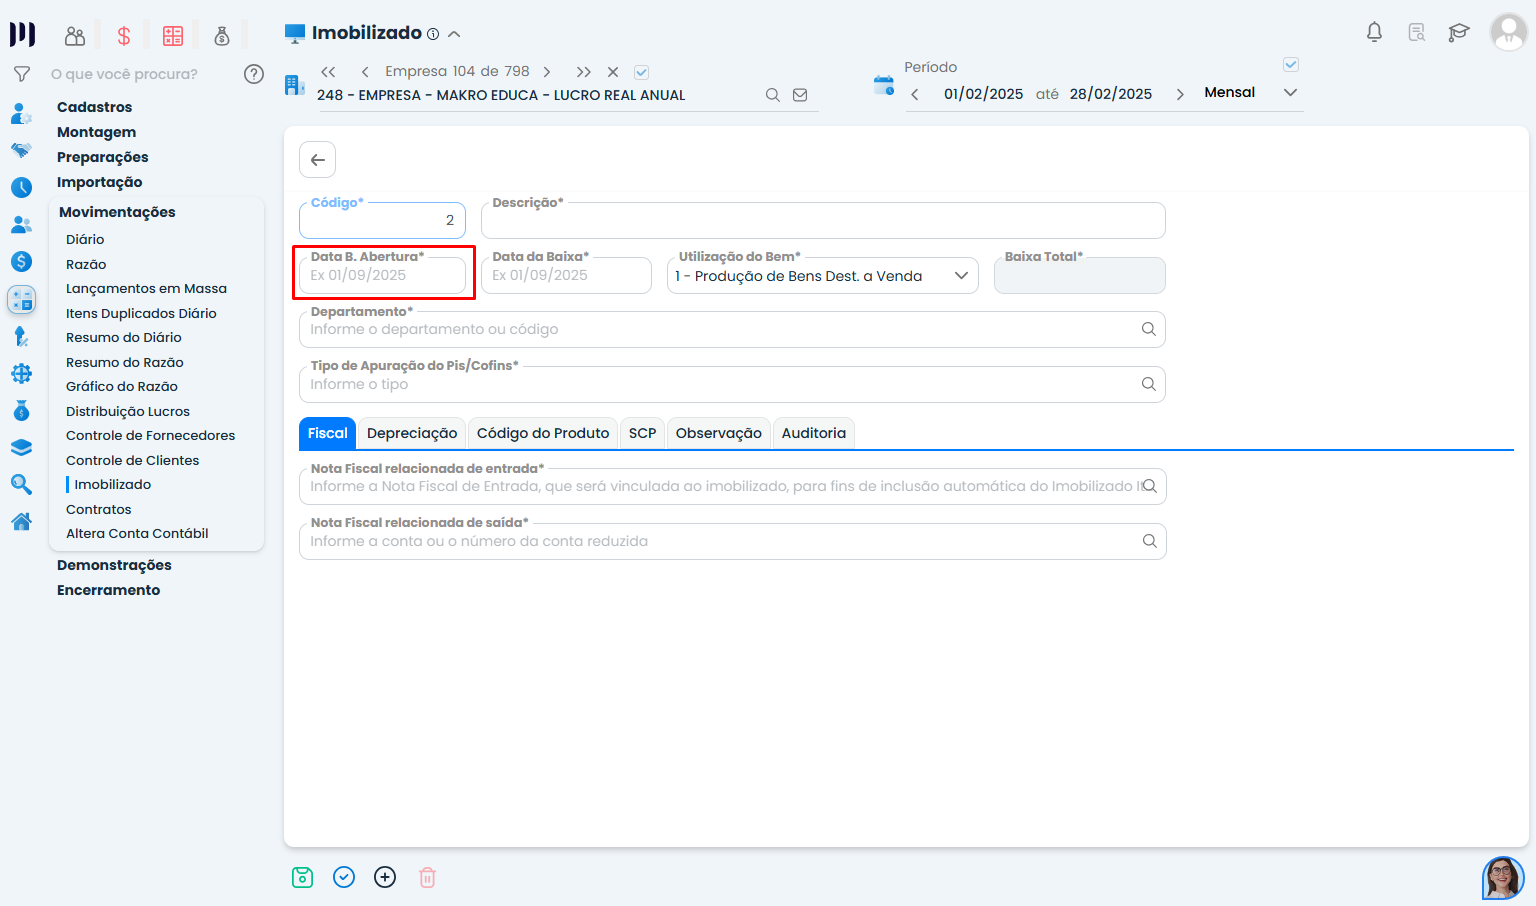Viewport: 1536px width, 906px height.
Task: Open Contratos in the Movimentações menu
Action: click(98, 509)
